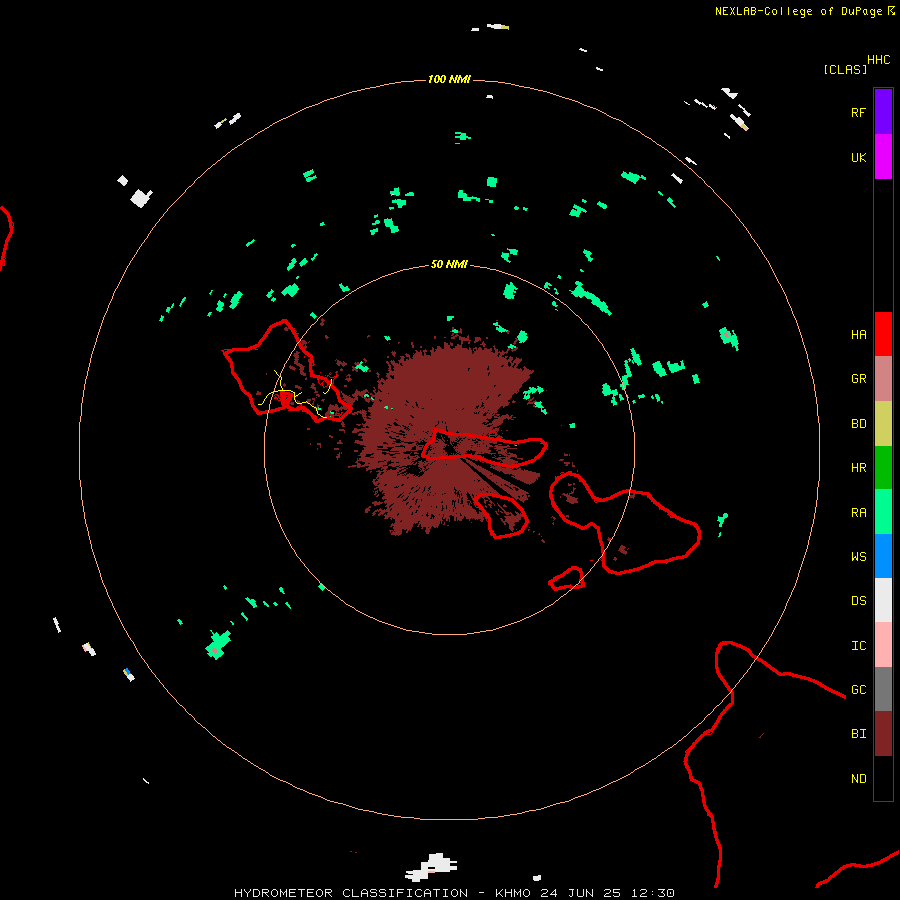Viewport: 900px width, 900px height.
Task: Click the KHMO 24 JUN 25 12:30 timestamp
Action: click(x=585, y=893)
